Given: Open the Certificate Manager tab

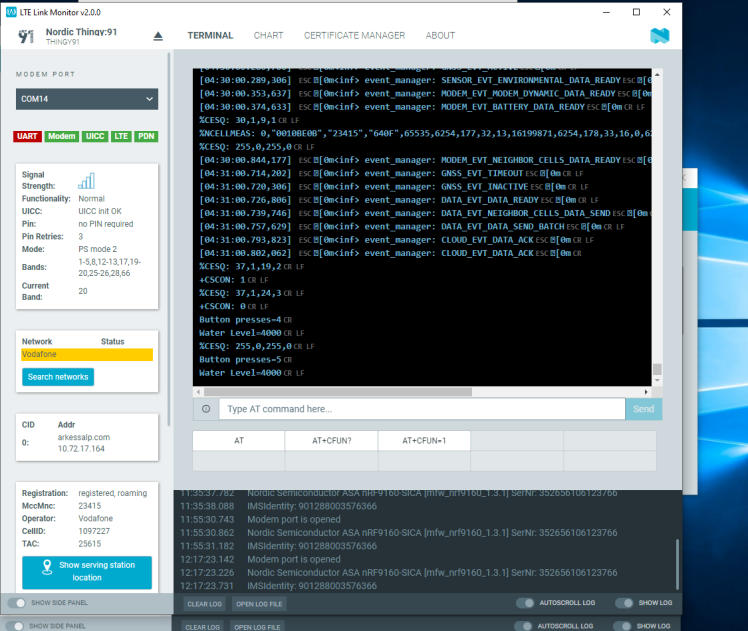Looking at the screenshot, I should (x=354, y=36).
